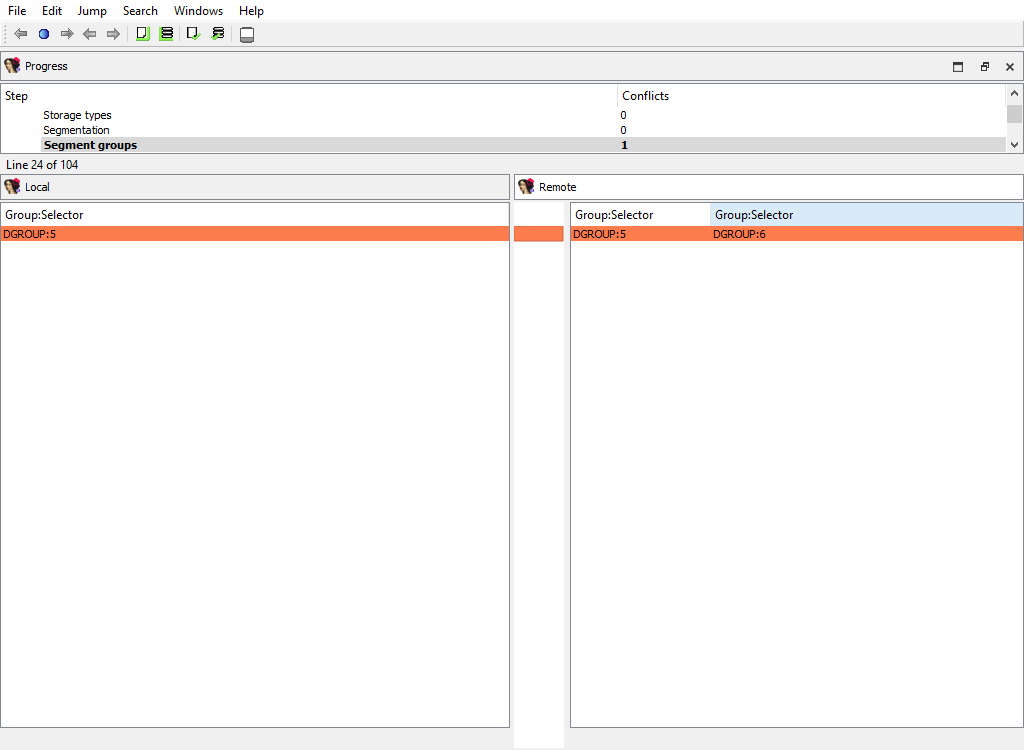This screenshot has width=1024, height=750.
Task: Click the green single-page toolbar icon
Action: point(142,34)
